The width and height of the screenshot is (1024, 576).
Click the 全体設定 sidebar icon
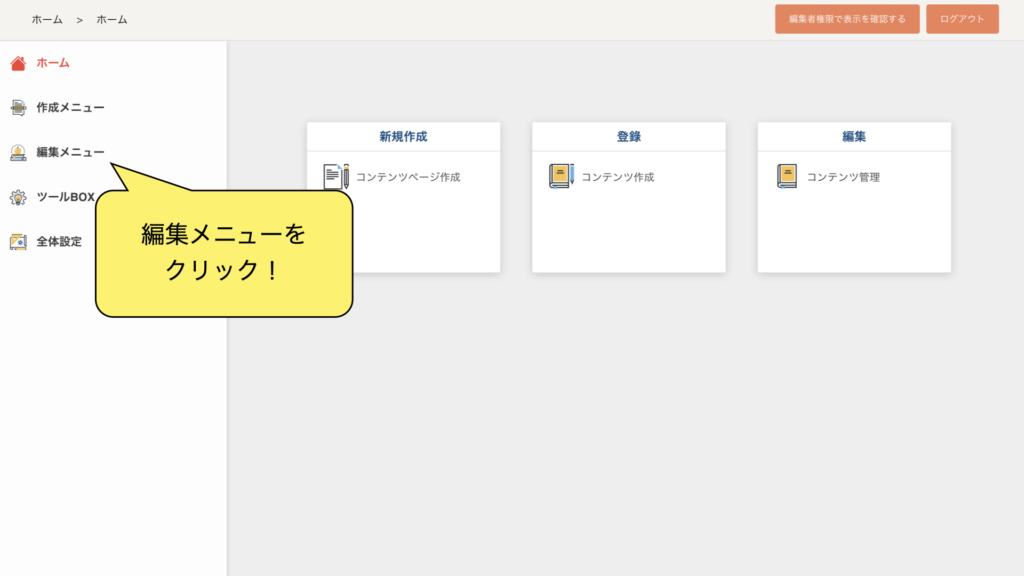point(18,241)
